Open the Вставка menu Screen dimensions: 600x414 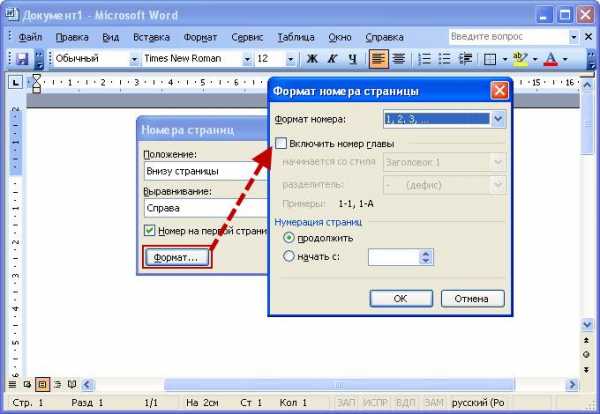(x=151, y=37)
